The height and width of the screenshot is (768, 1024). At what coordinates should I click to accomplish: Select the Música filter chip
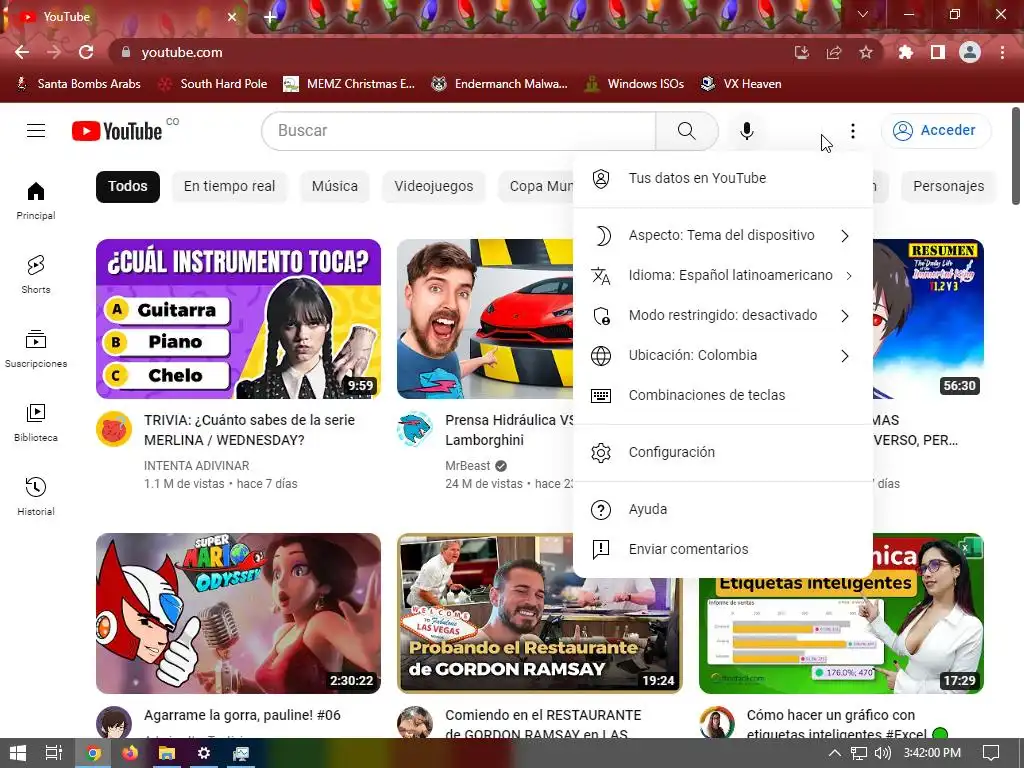pyautogui.click(x=334, y=187)
